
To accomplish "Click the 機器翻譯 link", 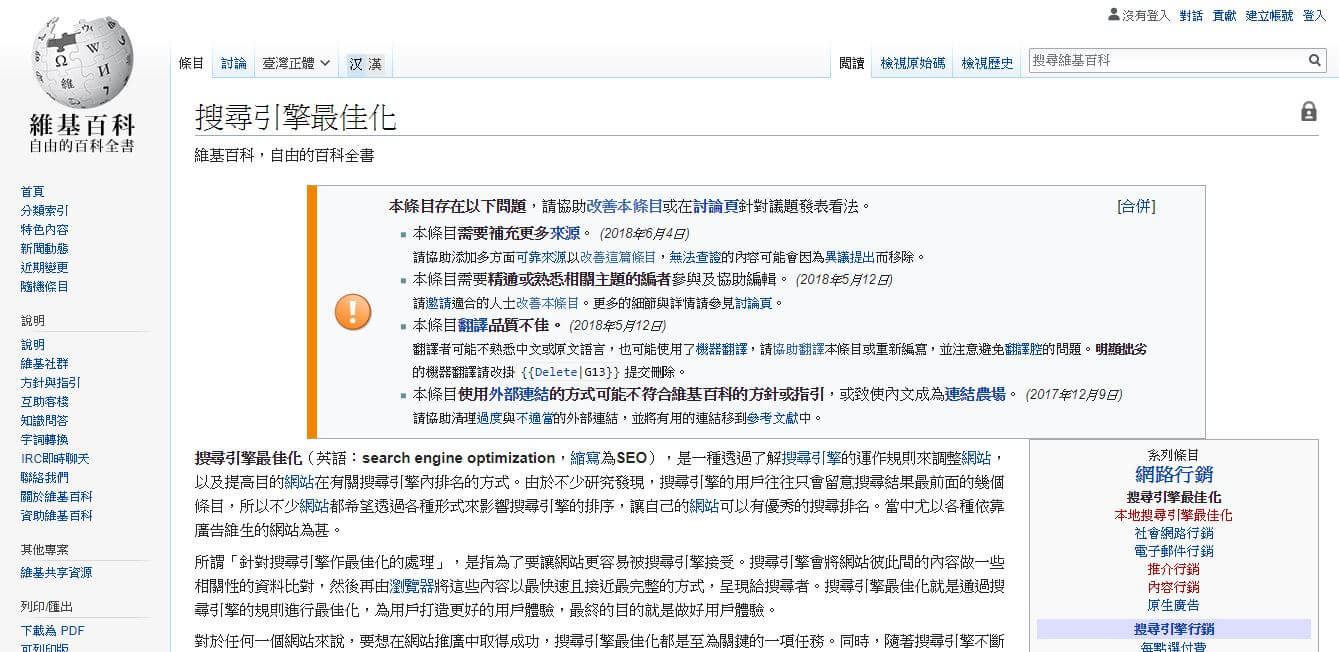I will tap(722, 349).
